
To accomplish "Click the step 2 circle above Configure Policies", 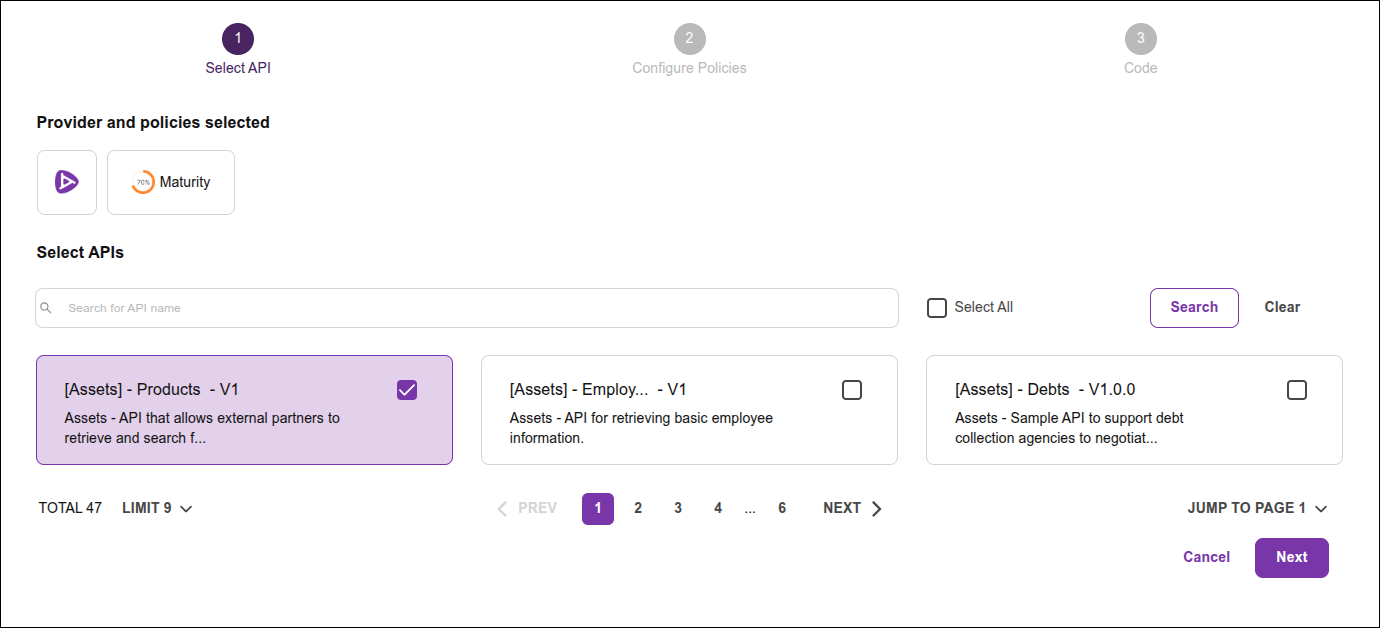I will tap(689, 38).
